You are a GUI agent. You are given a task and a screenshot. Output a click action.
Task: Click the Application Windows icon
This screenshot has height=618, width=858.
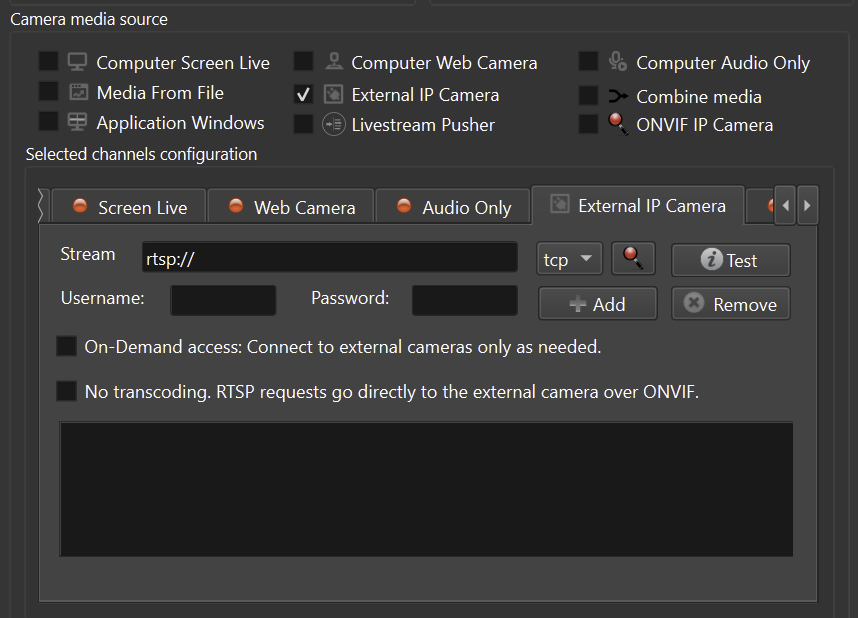pyautogui.click(x=78, y=123)
